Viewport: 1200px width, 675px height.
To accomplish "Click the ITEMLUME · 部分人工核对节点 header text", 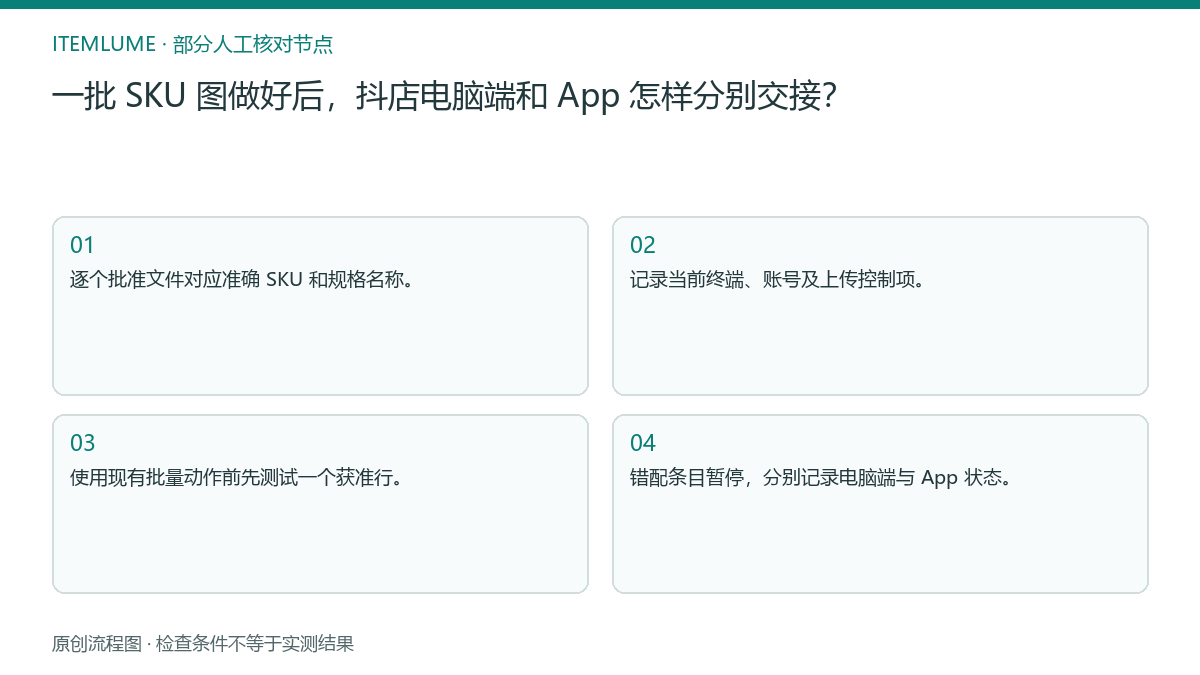I will (192, 44).
